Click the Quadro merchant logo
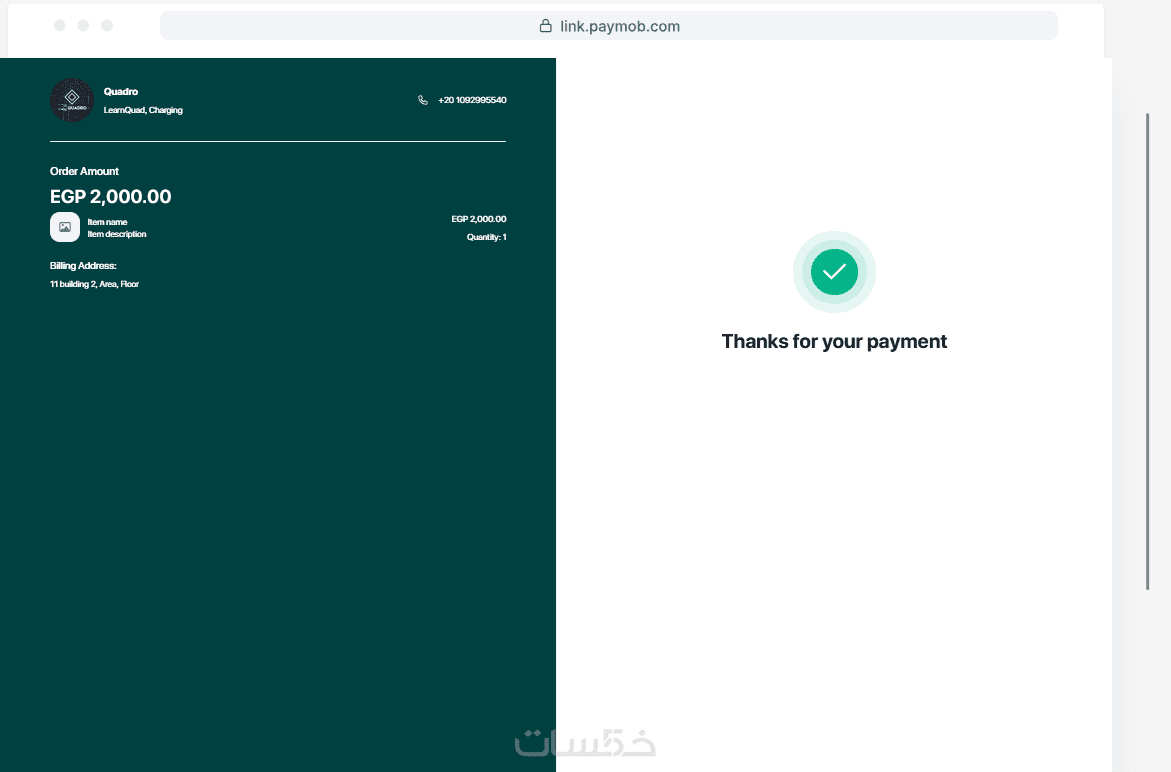 72,99
